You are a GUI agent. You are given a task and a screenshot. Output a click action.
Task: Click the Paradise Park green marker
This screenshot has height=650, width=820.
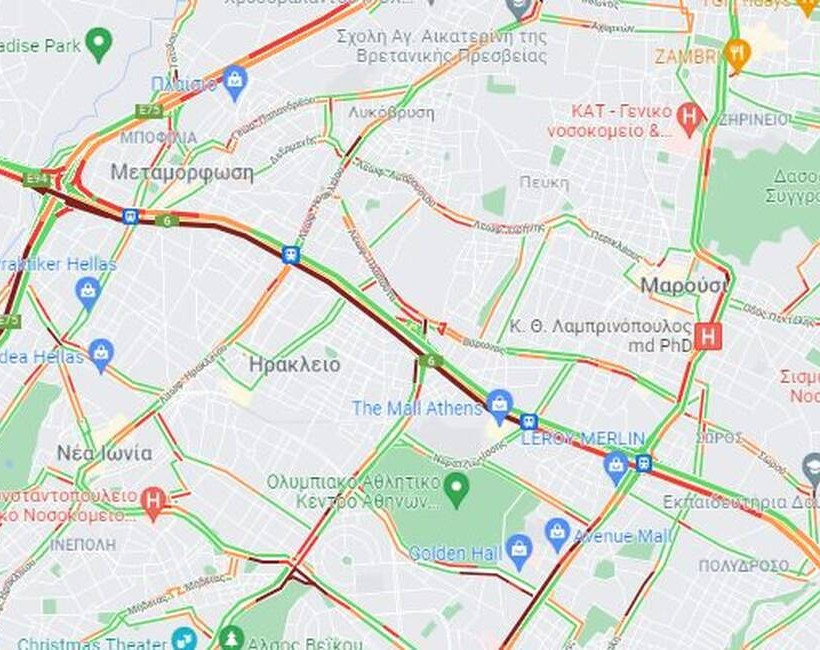pyautogui.click(x=99, y=44)
